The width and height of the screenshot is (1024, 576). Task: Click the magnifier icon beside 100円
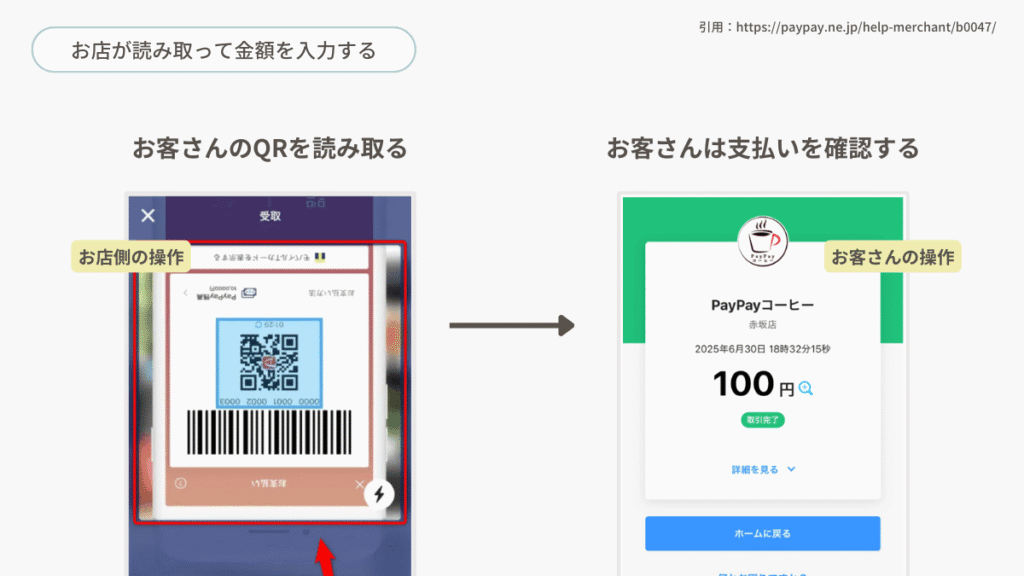pyautogui.click(x=806, y=389)
